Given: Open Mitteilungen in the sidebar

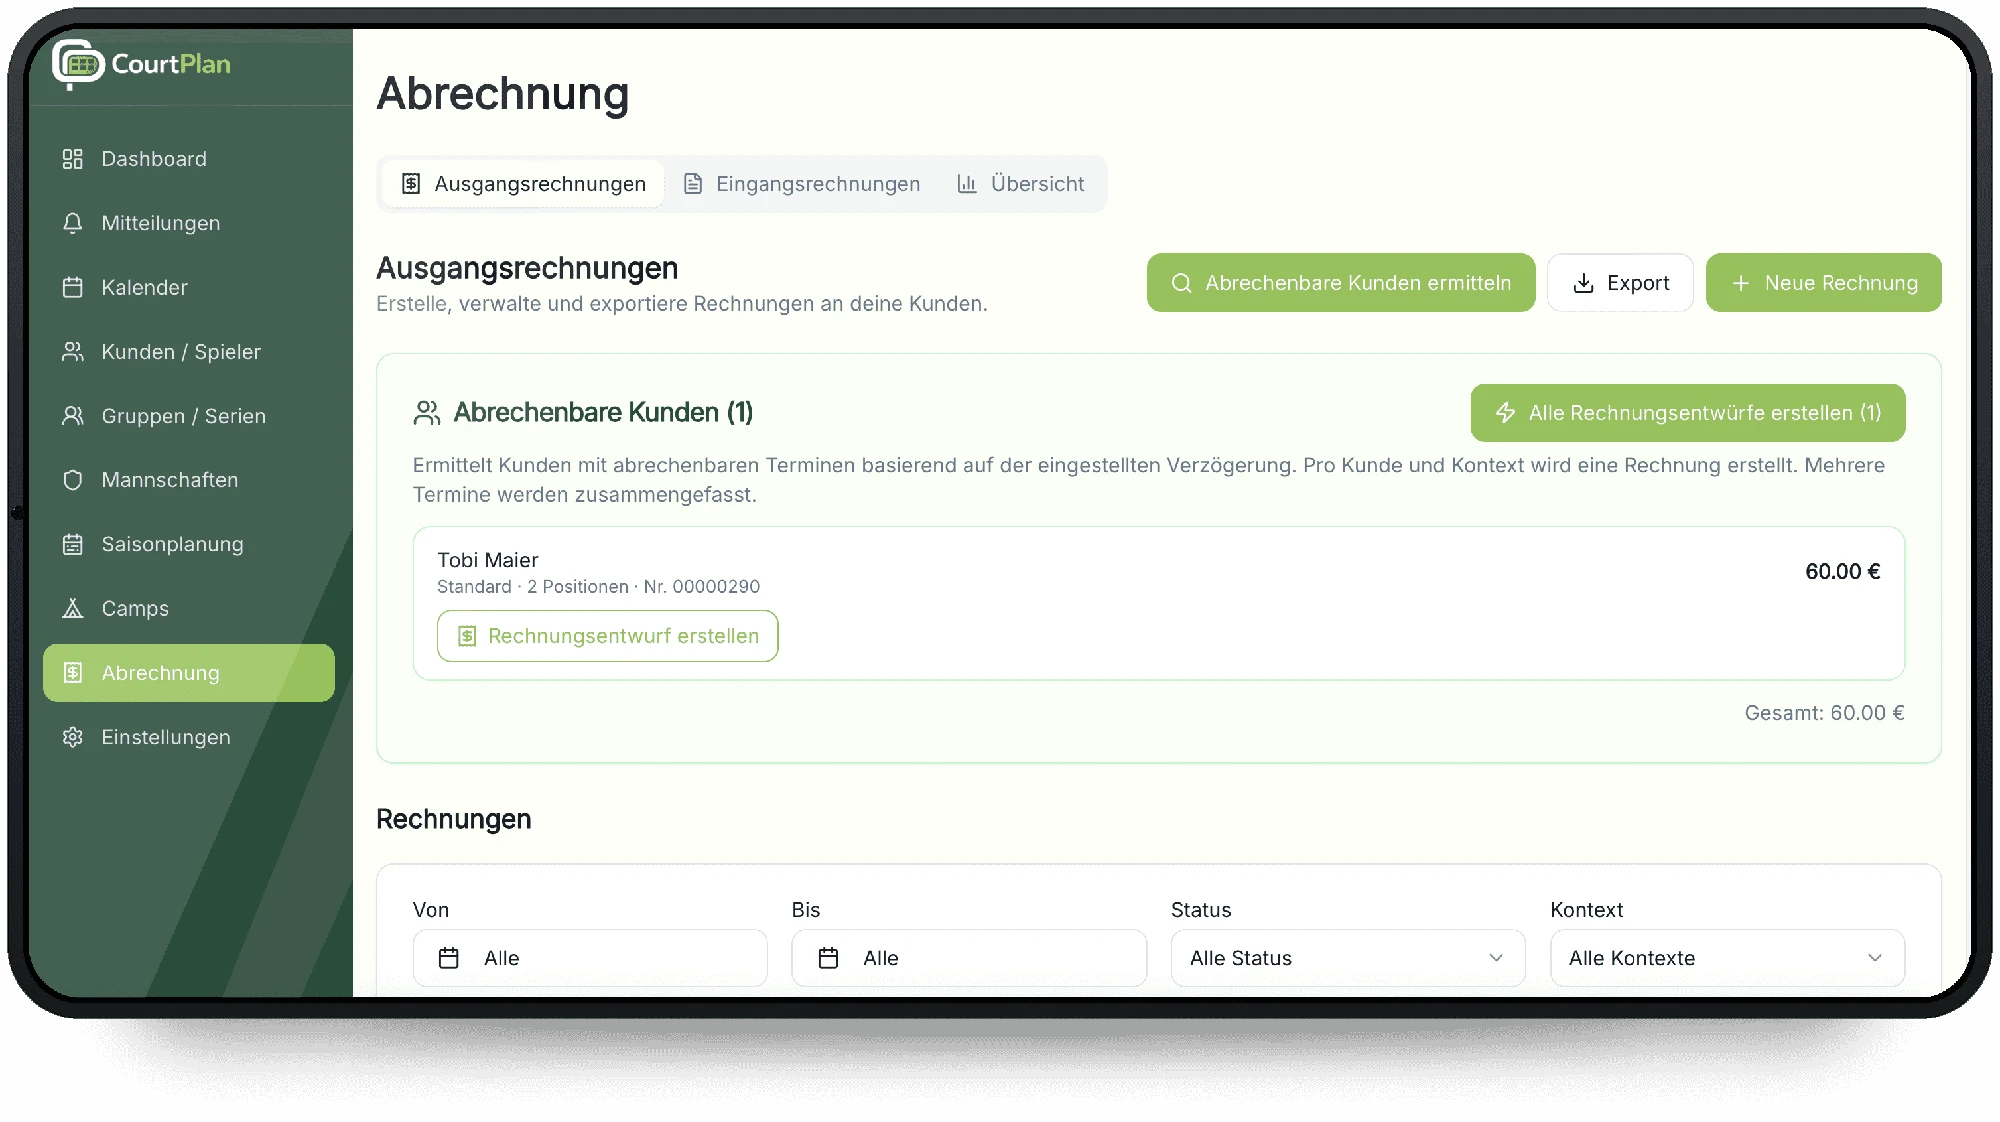Looking at the screenshot, I should pos(189,223).
